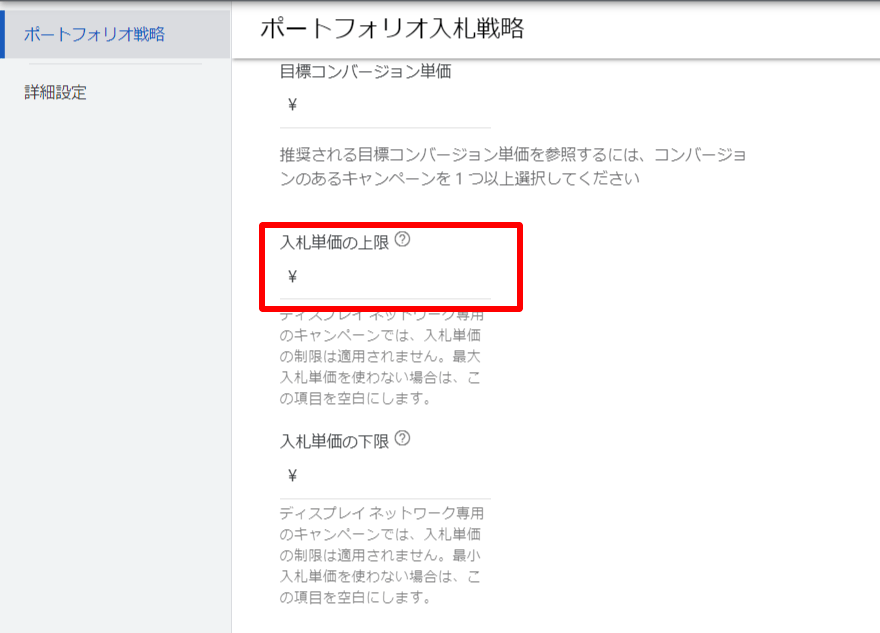Select the ポートフォリオ戦略 sidebar item
This screenshot has width=880, height=633.
(94, 34)
